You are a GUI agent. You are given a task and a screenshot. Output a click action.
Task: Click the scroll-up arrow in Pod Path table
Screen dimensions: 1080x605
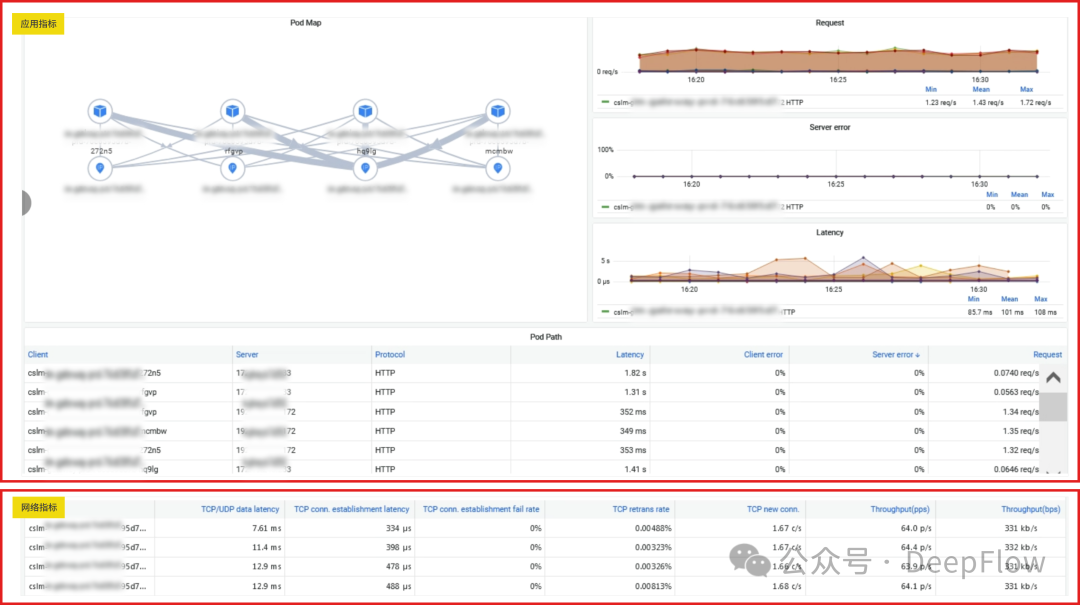1053,378
